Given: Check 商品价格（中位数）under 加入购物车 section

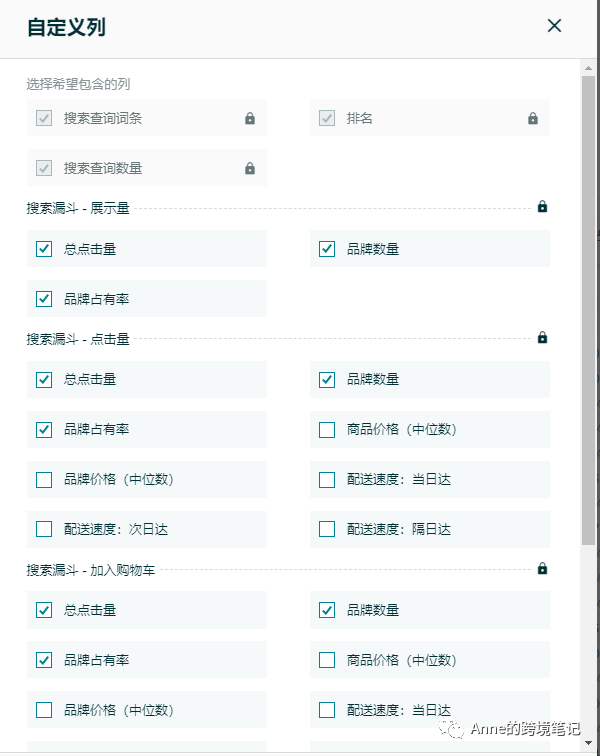Looking at the screenshot, I should point(327,660).
